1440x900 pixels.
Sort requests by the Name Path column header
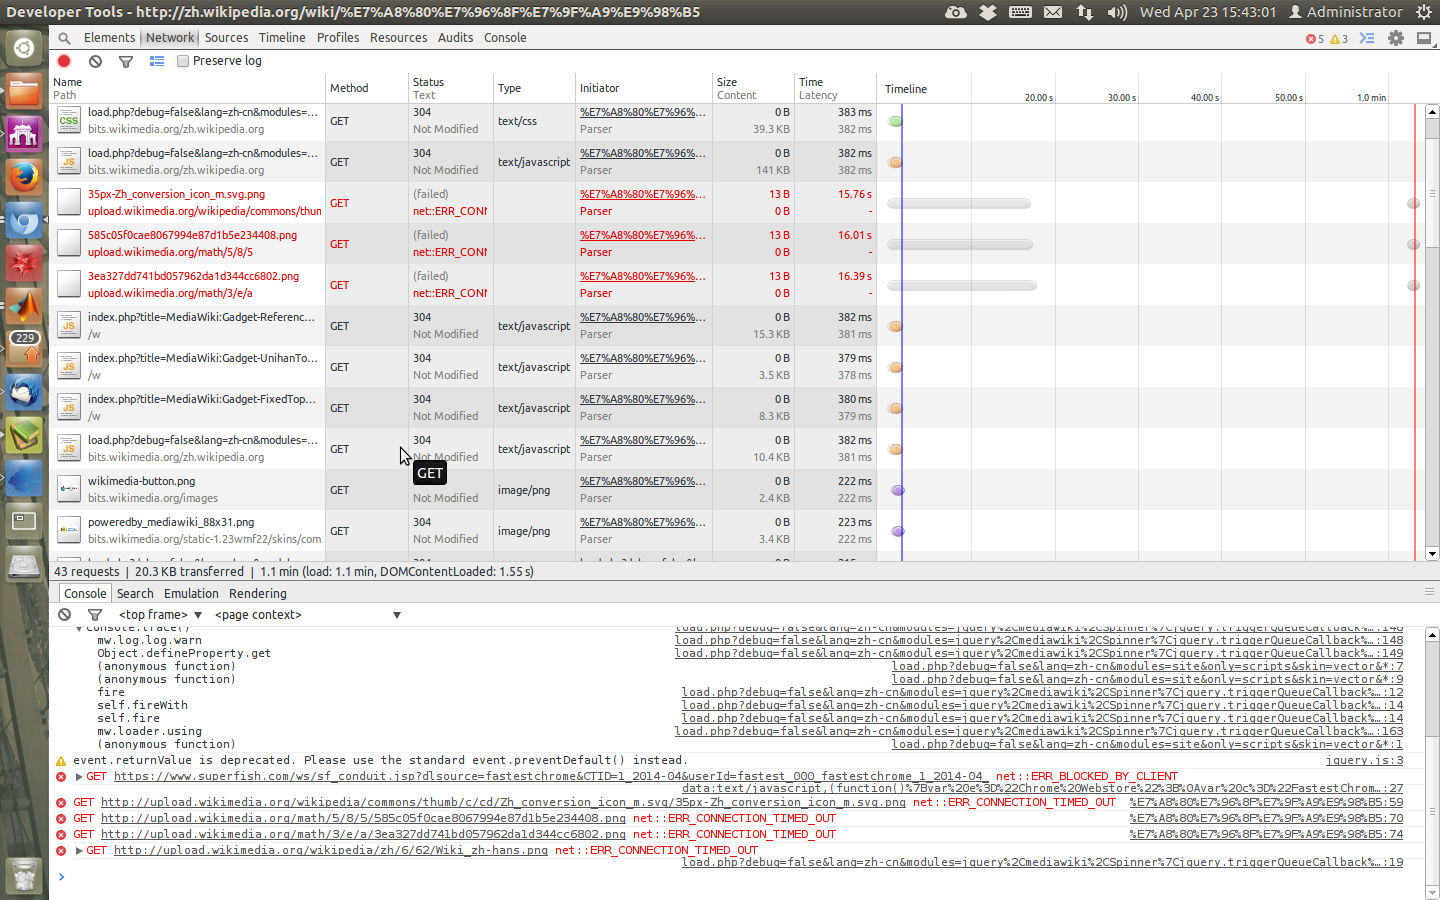tap(188, 88)
